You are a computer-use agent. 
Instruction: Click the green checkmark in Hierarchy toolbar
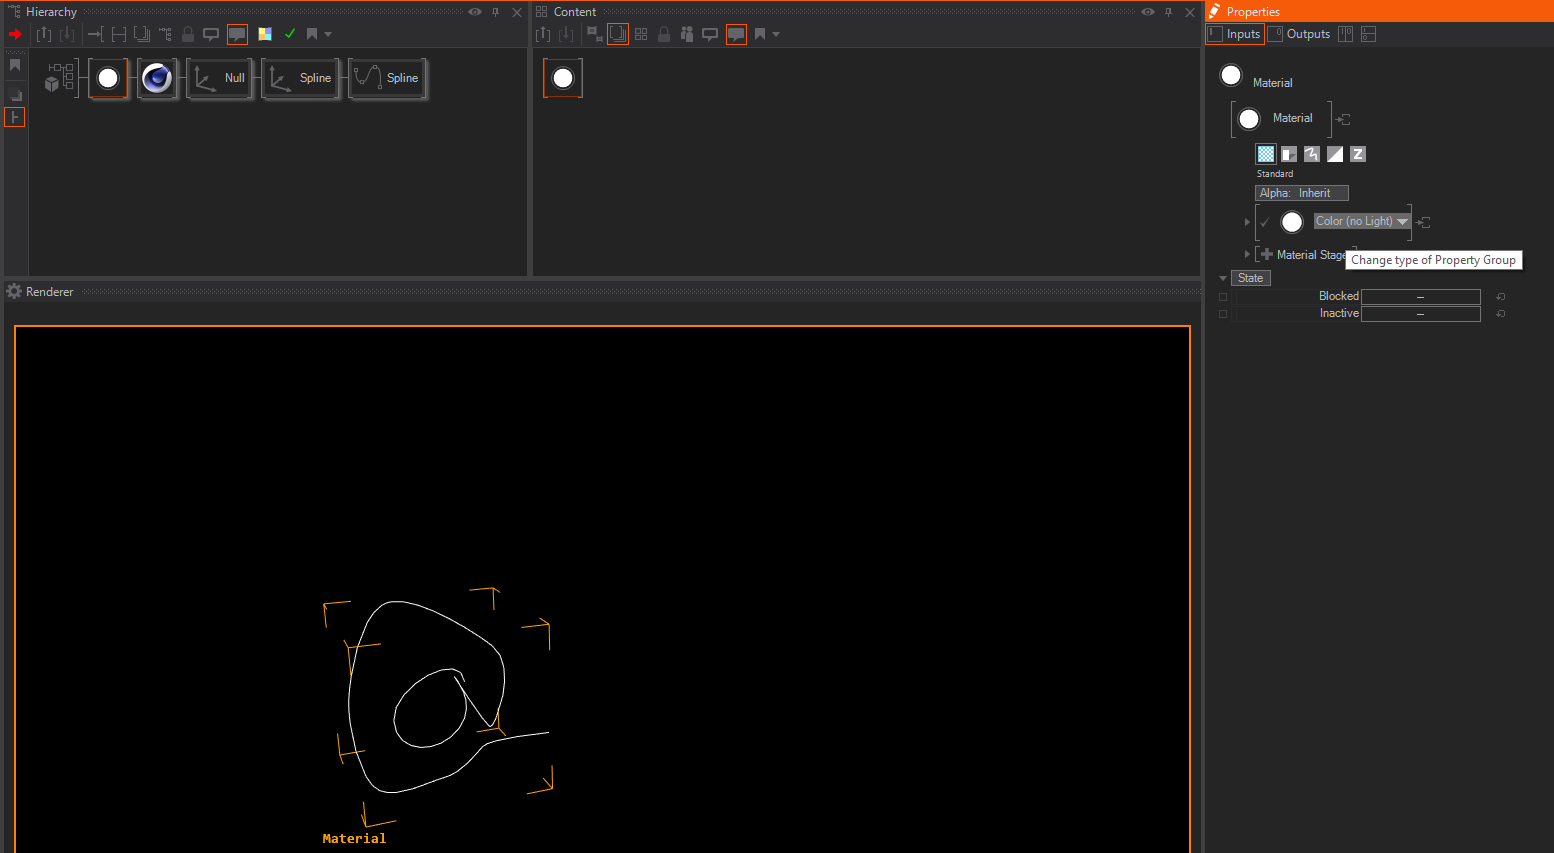[x=290, y=34]
